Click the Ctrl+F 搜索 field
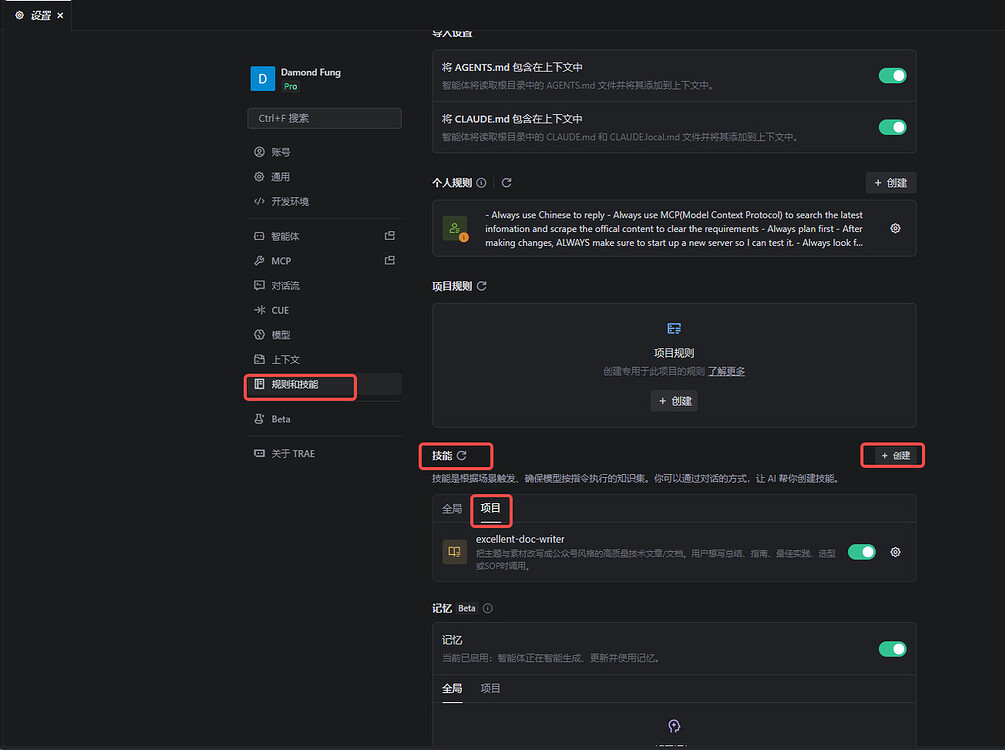 pos(324,118)
